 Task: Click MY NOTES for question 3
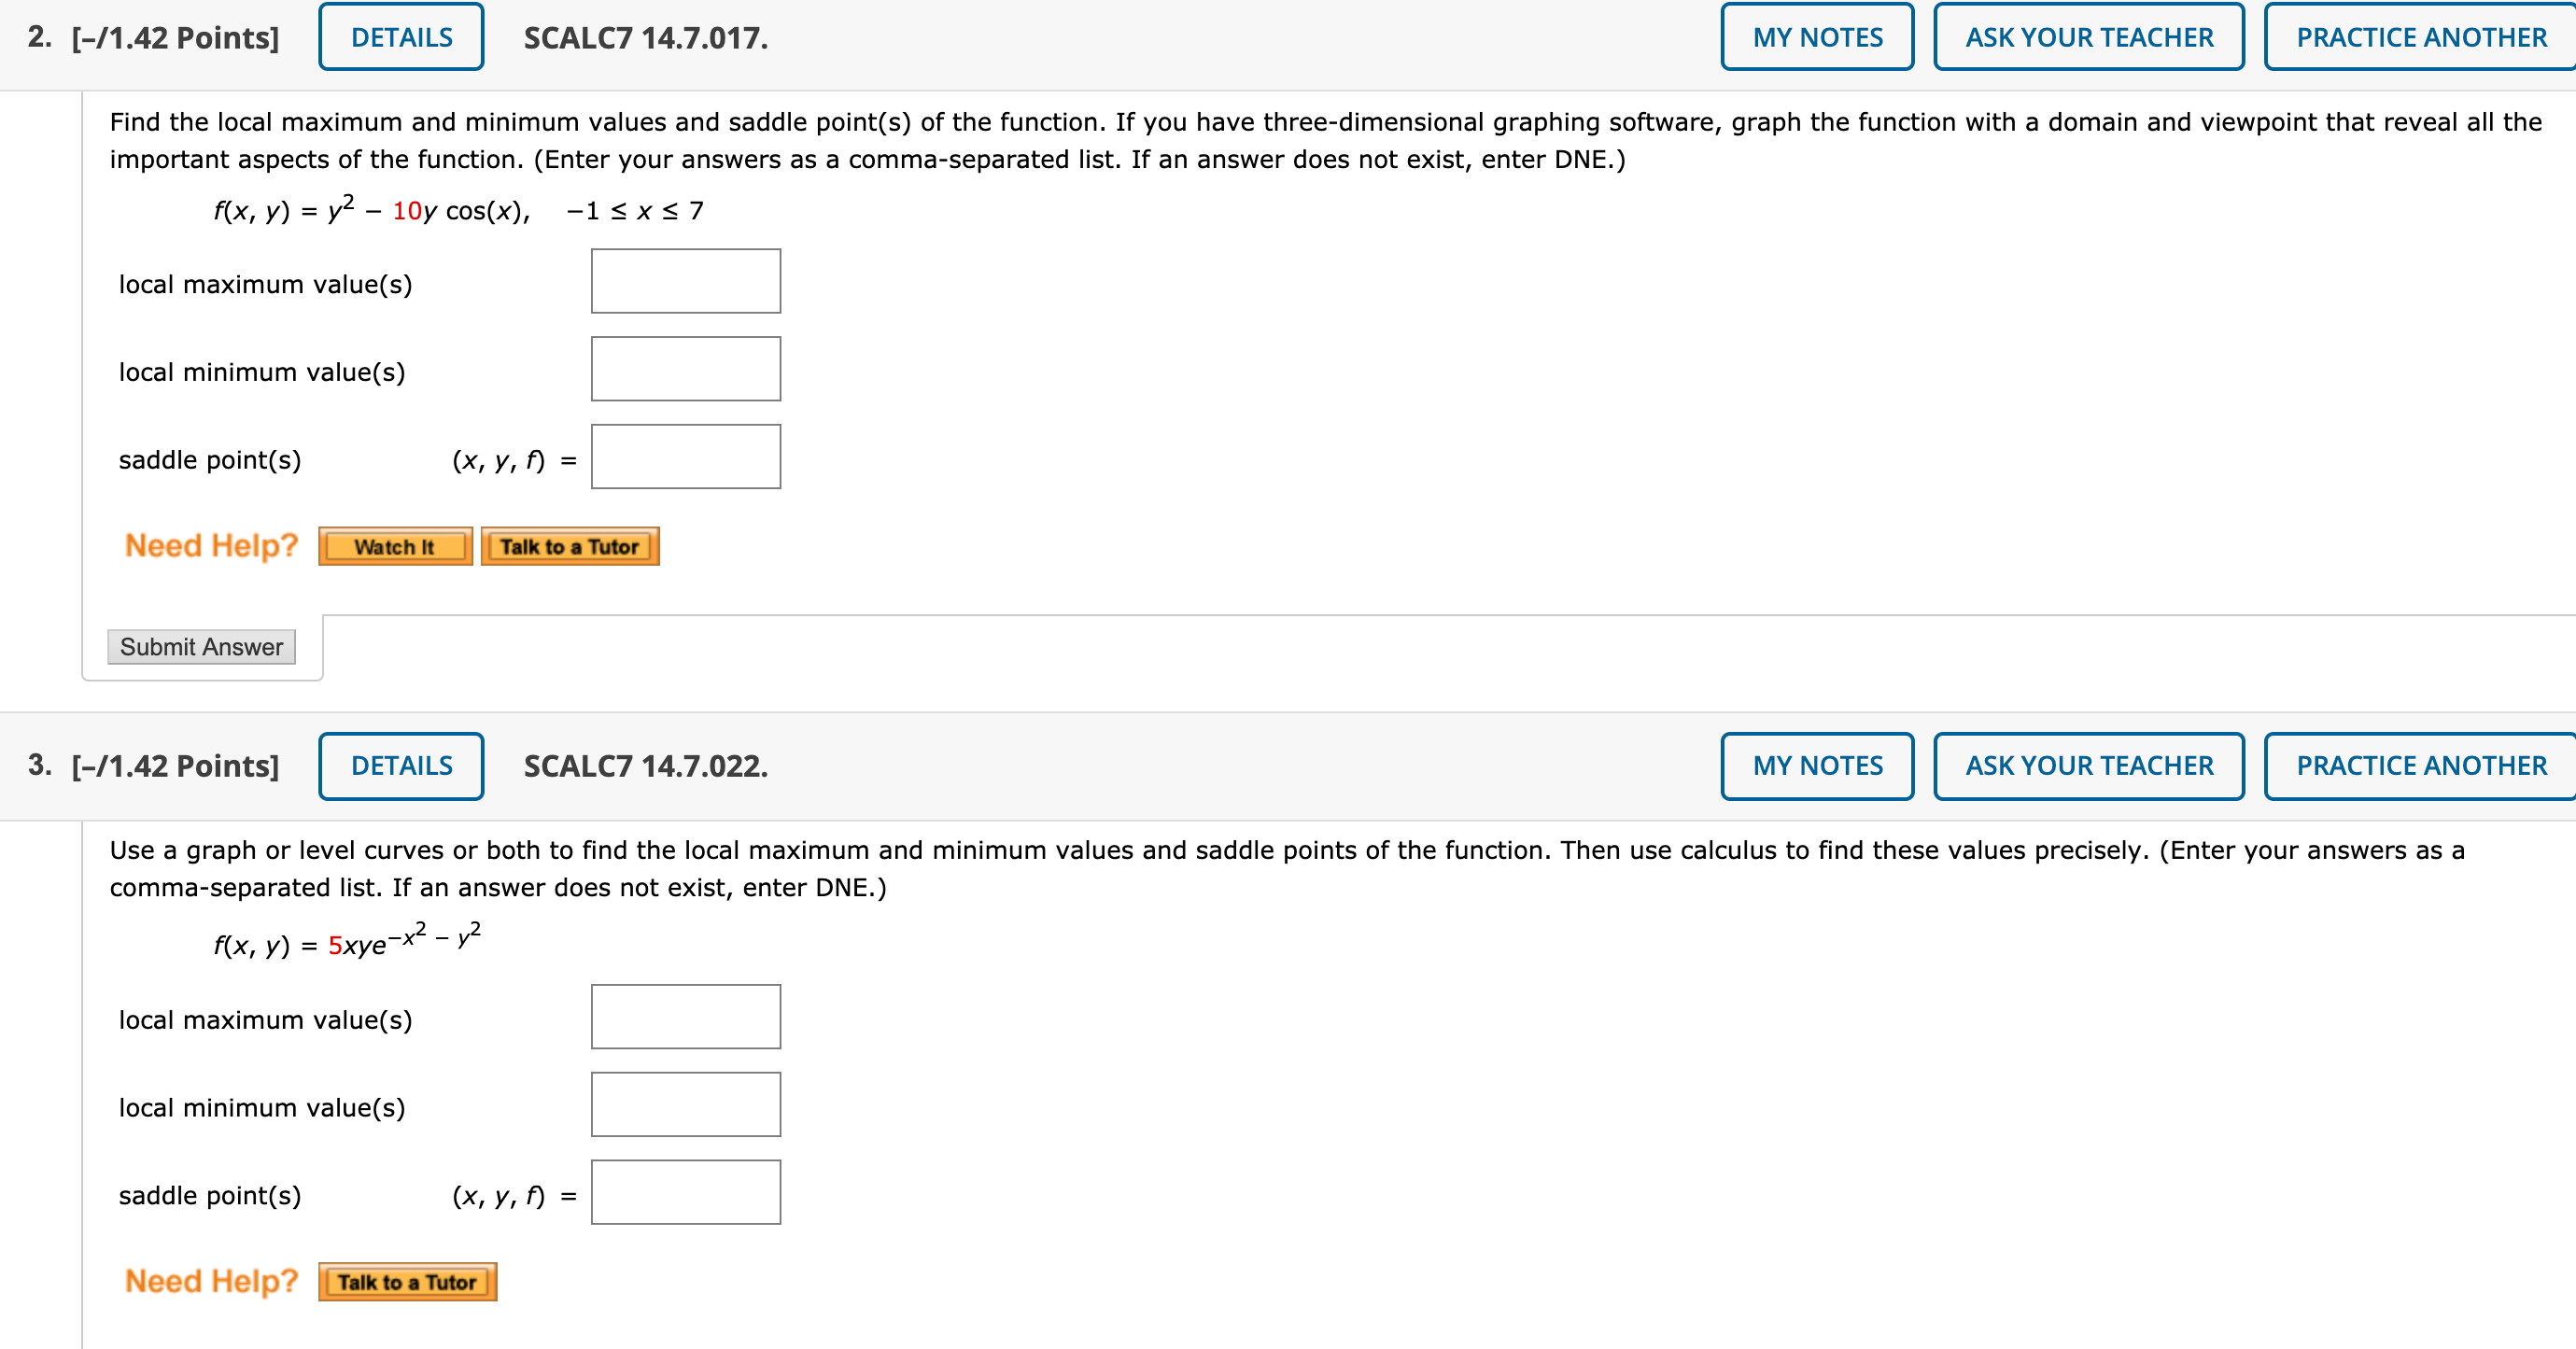click(1817, 766)
